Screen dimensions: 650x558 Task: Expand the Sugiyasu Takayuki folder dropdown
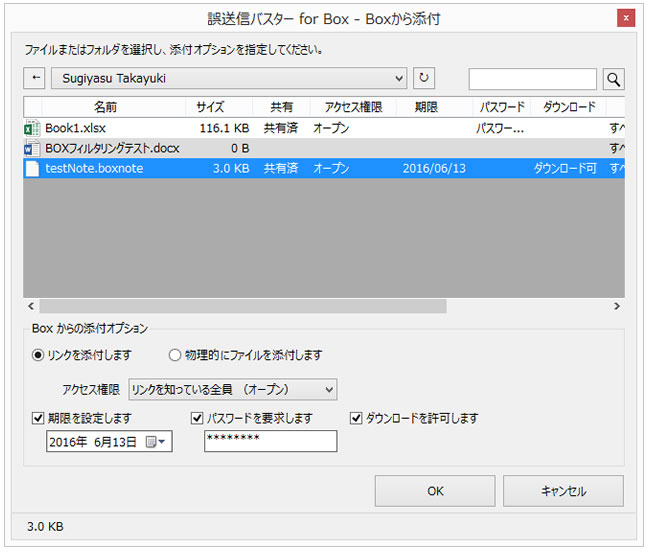399,78
